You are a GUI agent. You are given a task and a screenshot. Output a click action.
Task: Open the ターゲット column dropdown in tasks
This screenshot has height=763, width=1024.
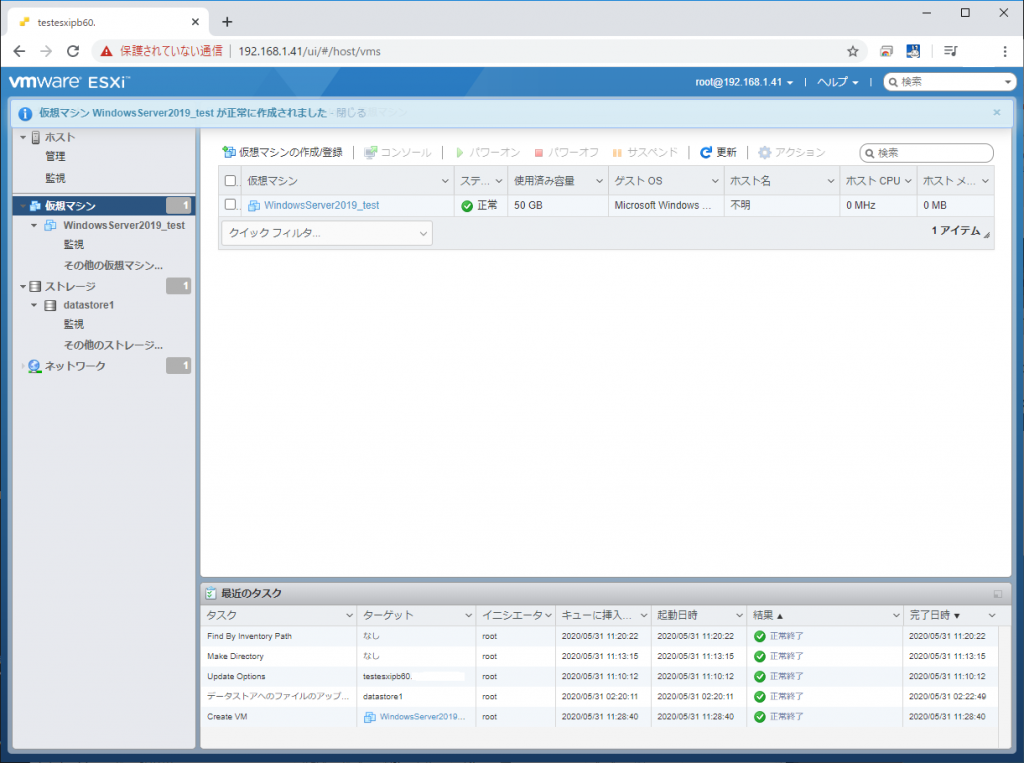pos(468,615)
